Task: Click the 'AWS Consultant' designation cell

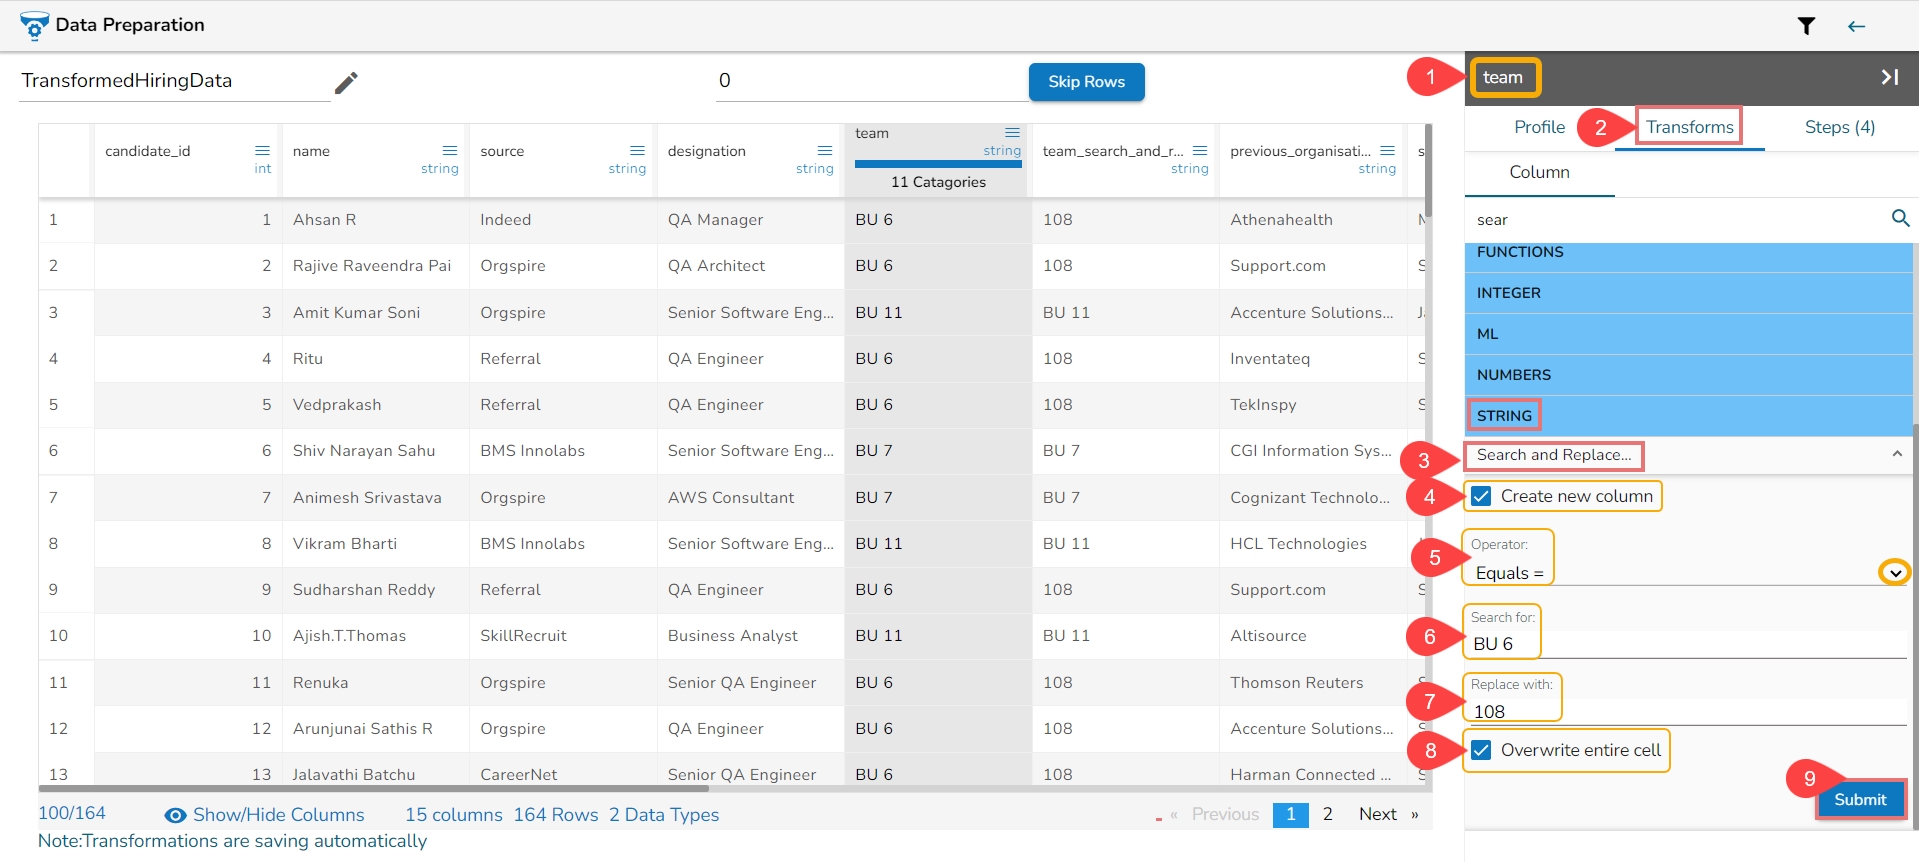Action: (731, 498)
